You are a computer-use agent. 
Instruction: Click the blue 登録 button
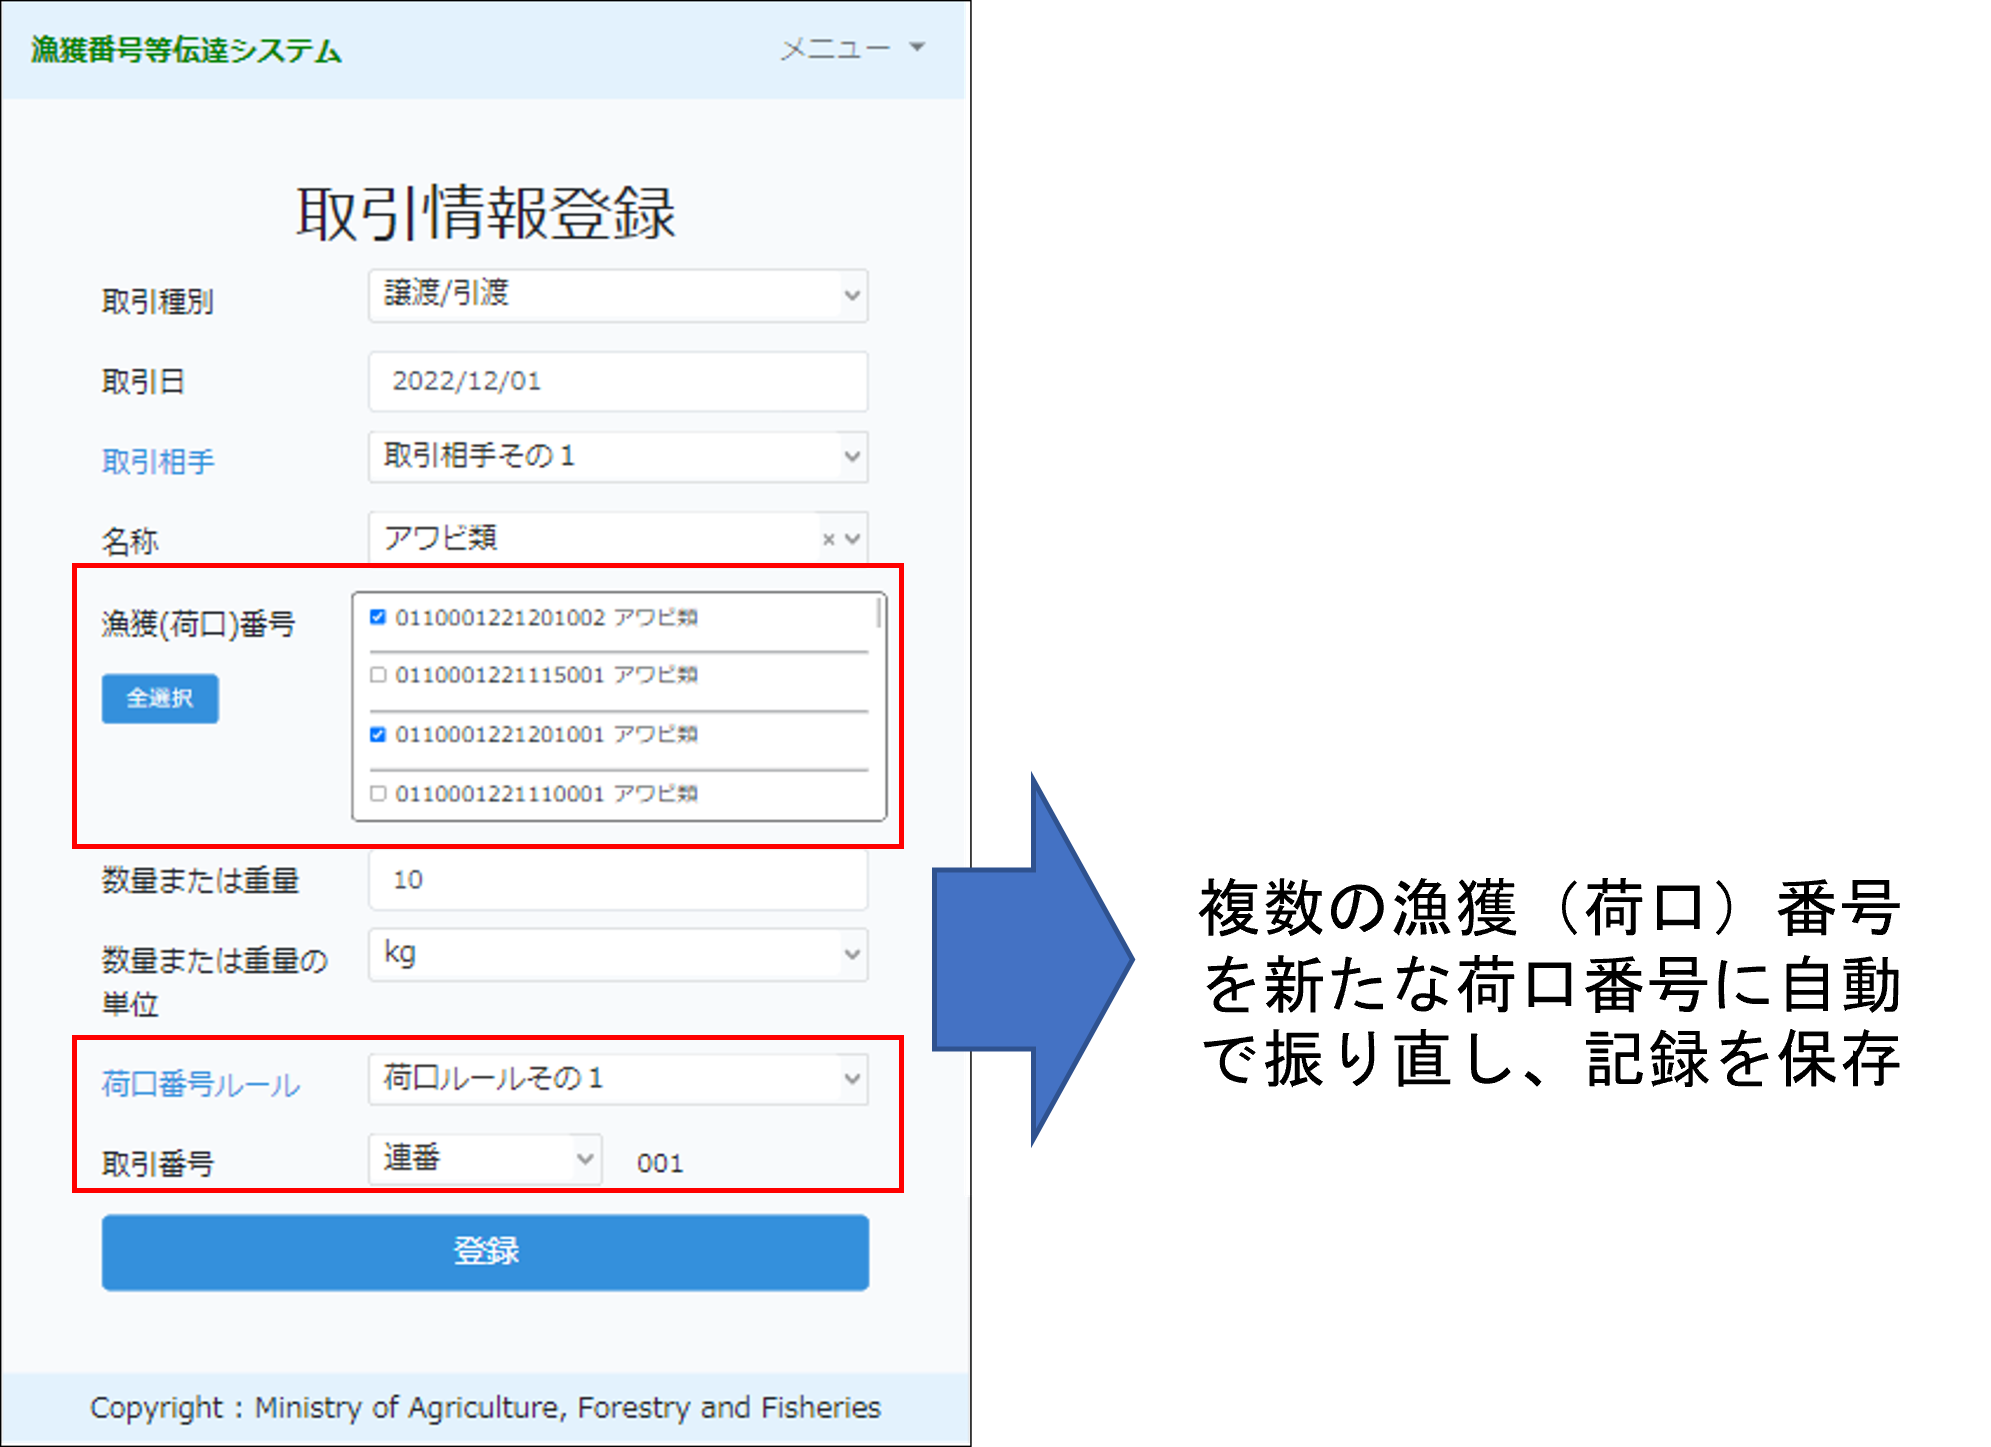pyautogui.click(x=485, y=1252)
